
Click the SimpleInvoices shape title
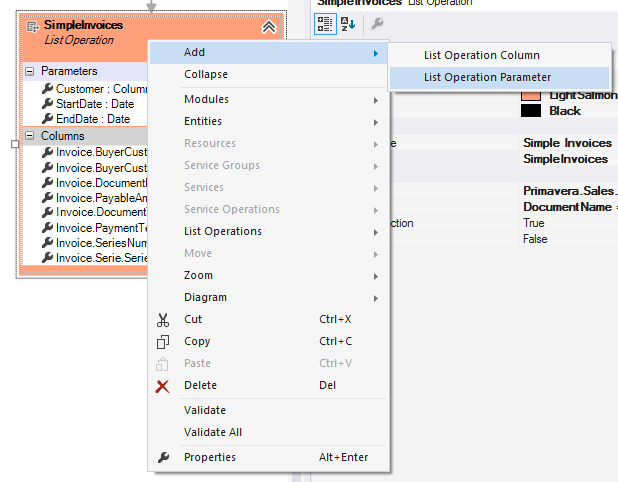click(x=83, y=25)
